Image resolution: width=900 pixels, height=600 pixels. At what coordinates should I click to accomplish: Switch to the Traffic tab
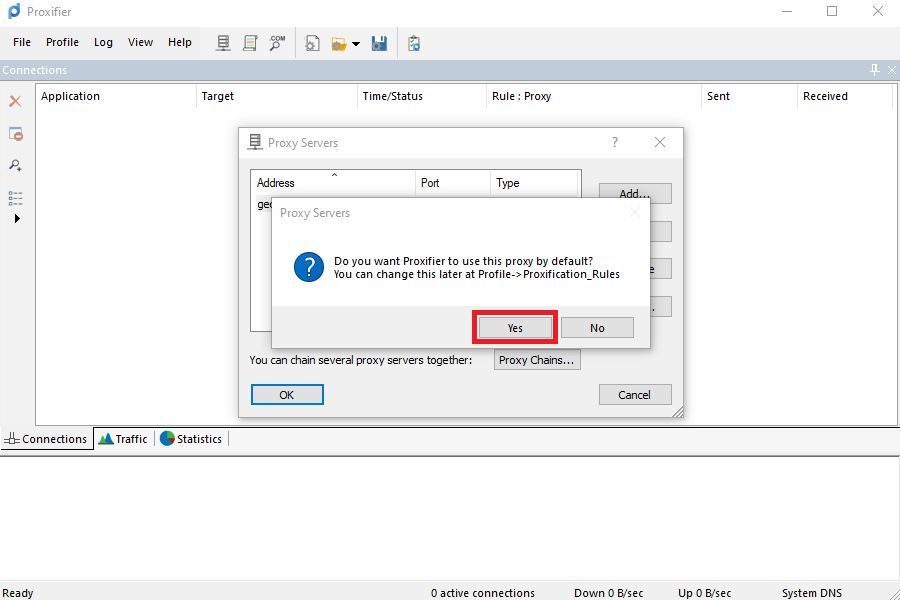[123, 439]
